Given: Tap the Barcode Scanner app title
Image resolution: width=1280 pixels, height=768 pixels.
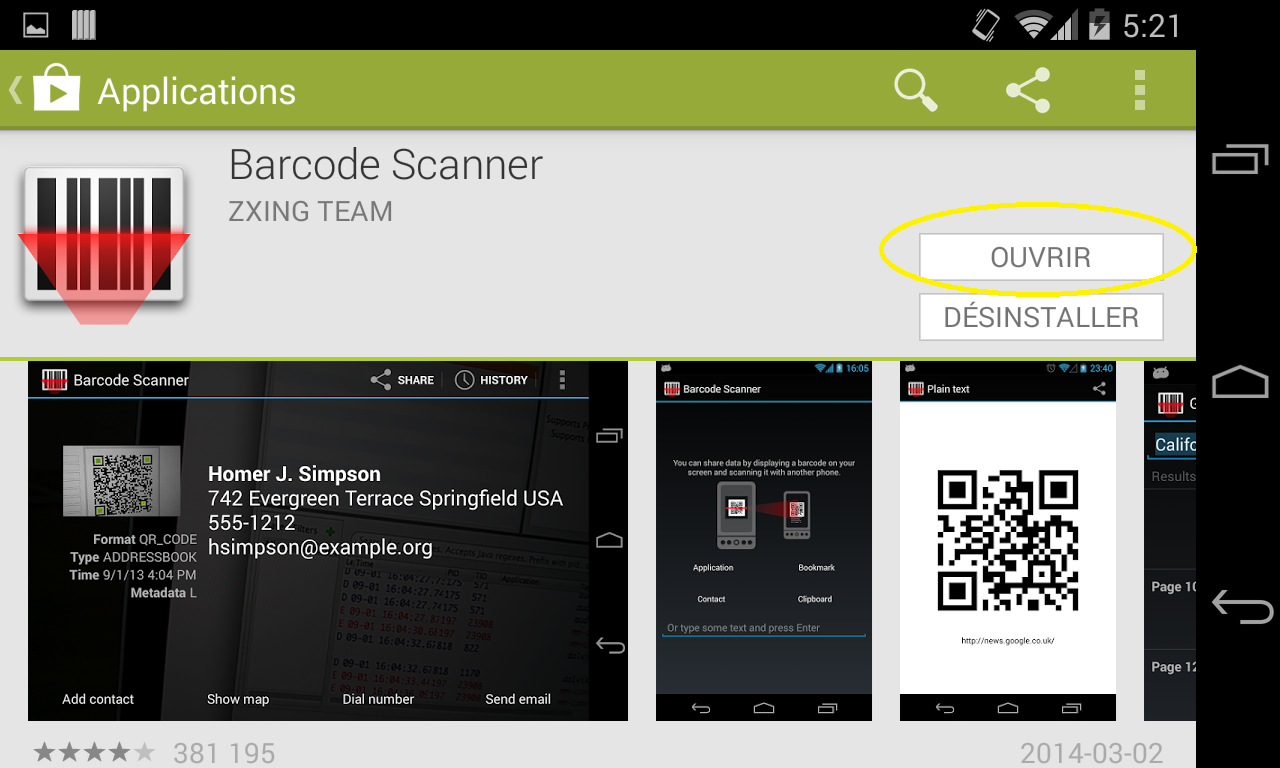Looking at the screenshot, I should tap(385, 165).
